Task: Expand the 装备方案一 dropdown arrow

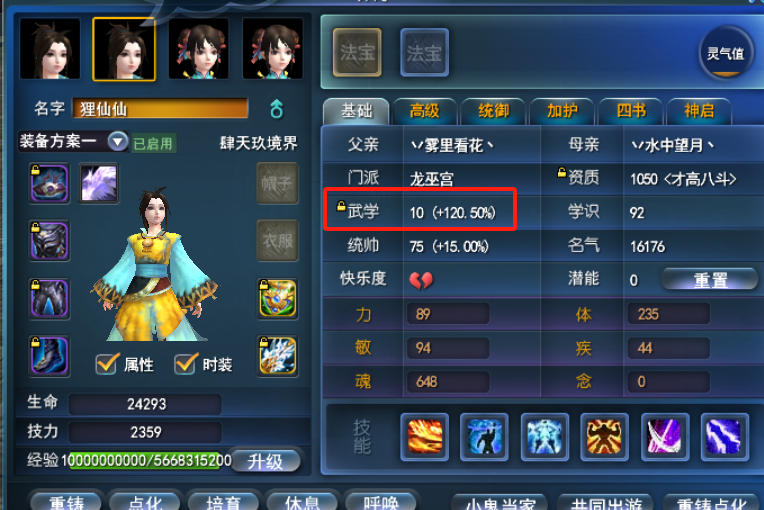Action: [x=117, y=142]
